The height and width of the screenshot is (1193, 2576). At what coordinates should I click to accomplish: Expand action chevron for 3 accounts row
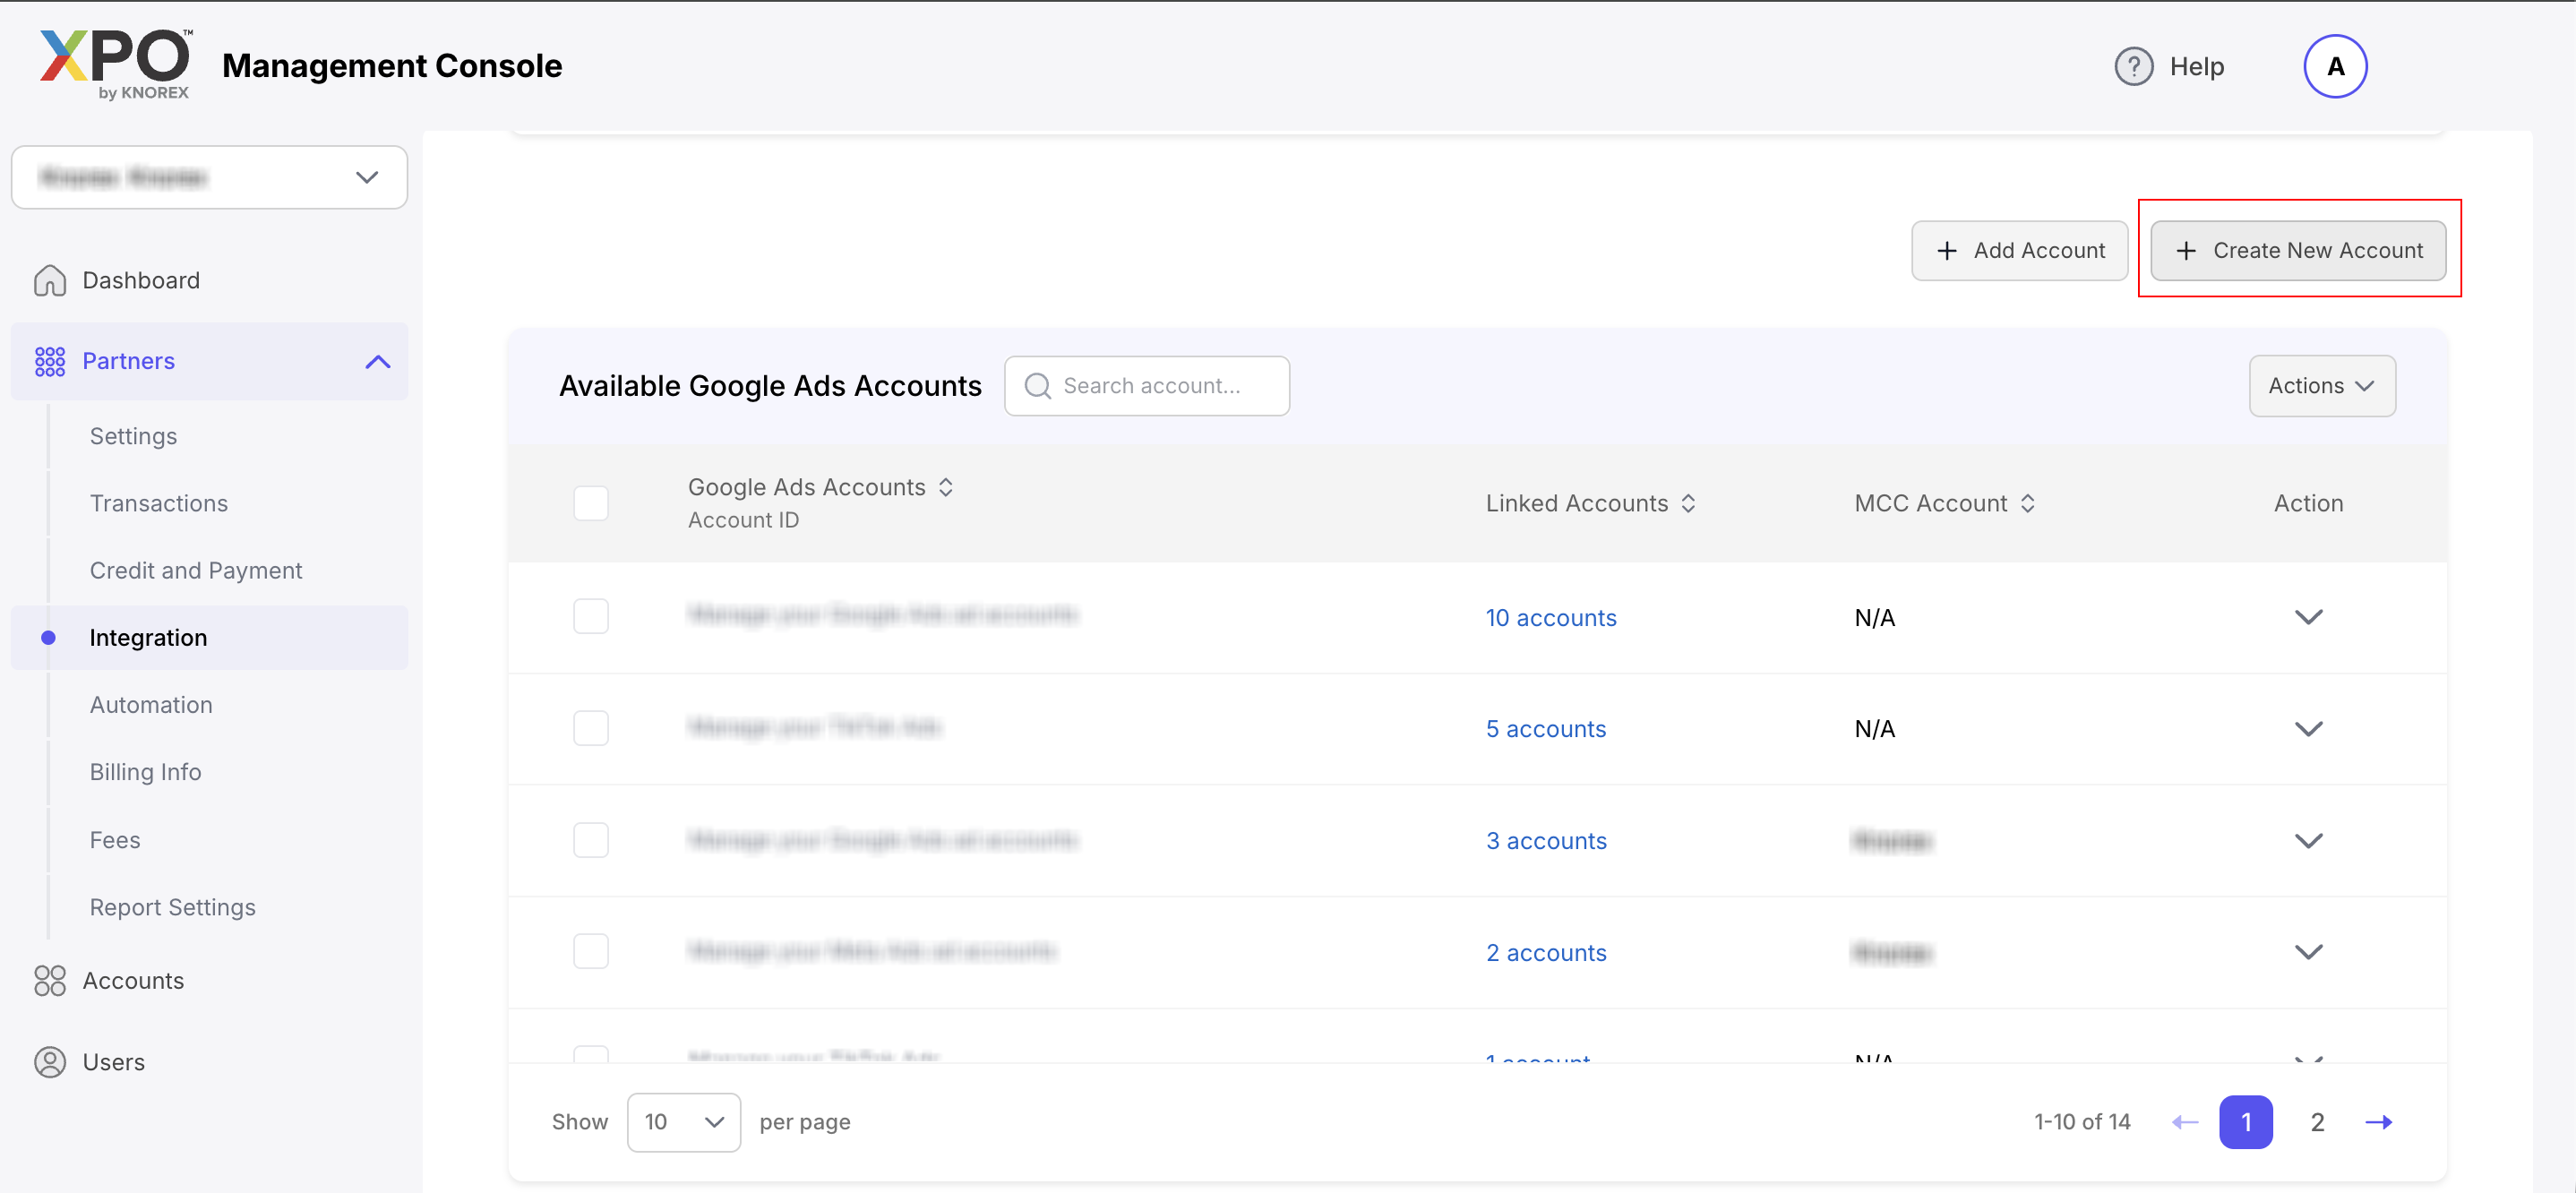[x=2307, y=841]
